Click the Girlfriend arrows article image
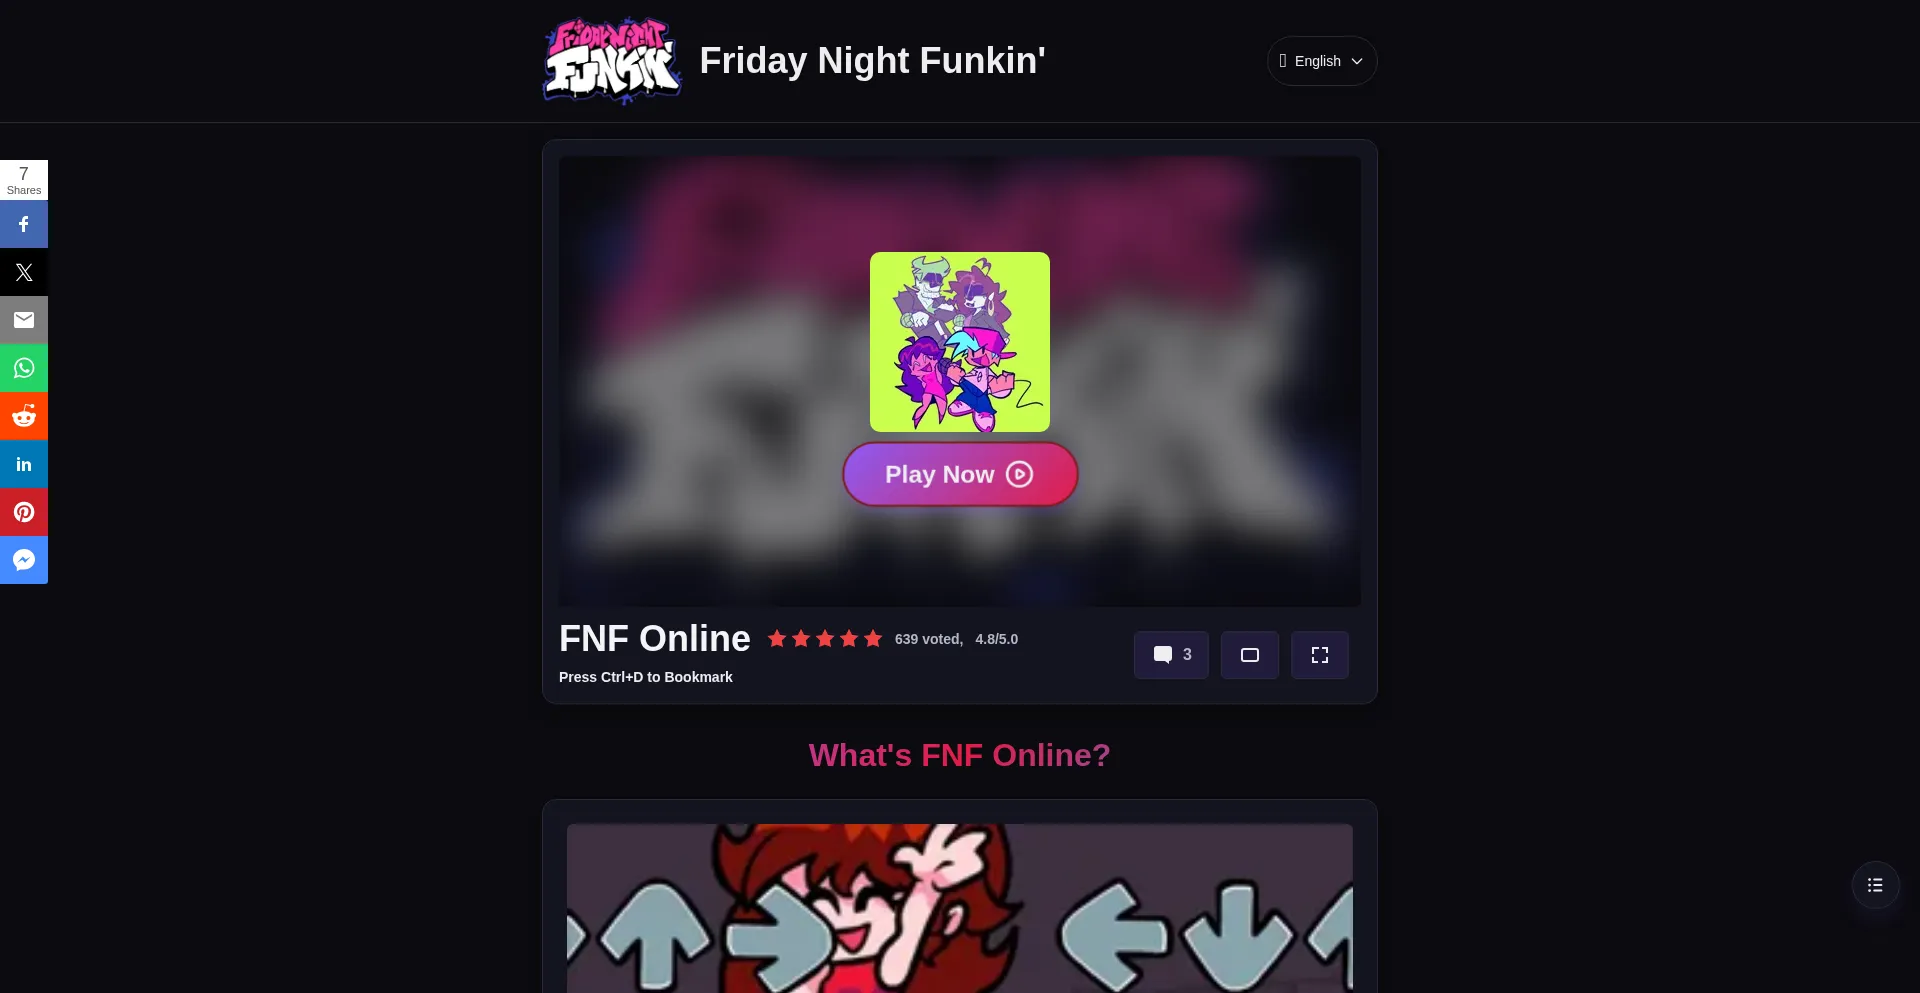The image size is (1920, 993). 960,908
